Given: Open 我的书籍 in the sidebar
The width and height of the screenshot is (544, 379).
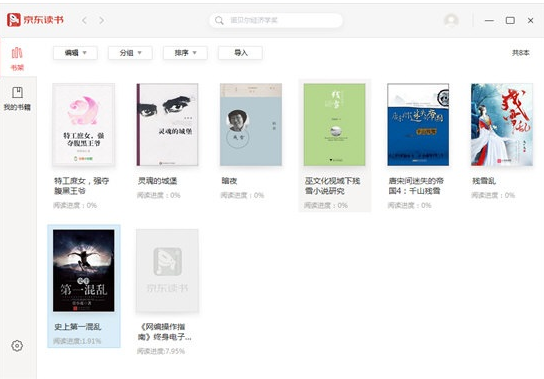Looking at the screenshot, I should coord(17,99).
